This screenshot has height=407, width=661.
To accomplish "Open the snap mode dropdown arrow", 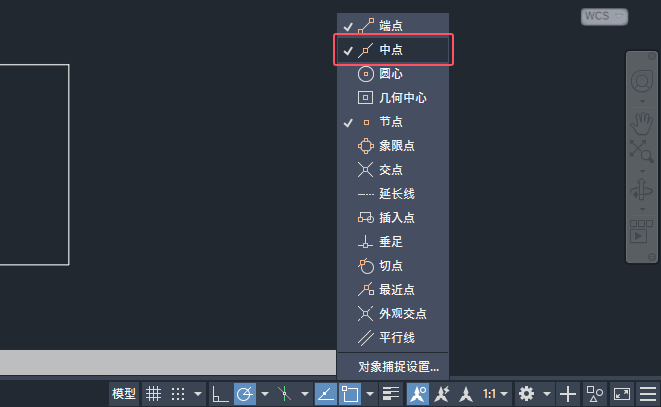I will coord(198,394).
